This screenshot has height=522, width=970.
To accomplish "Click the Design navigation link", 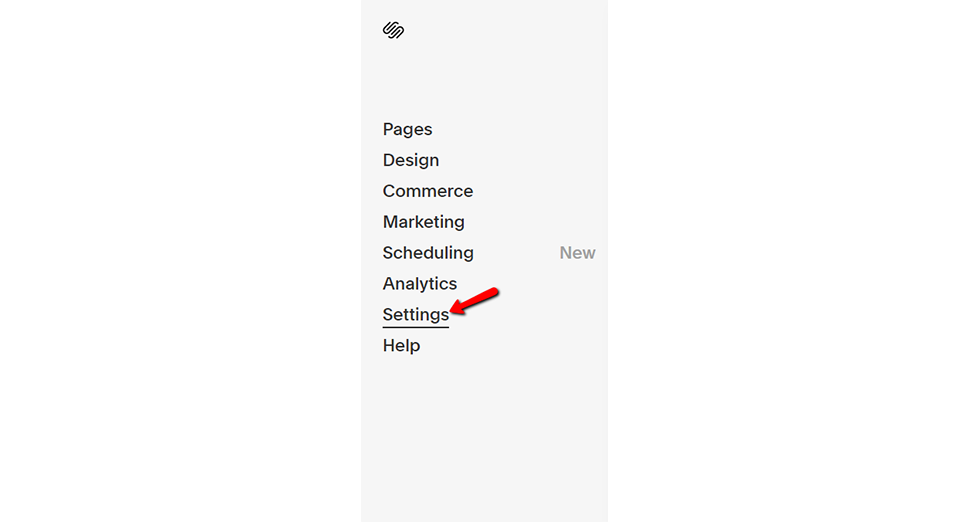I will [x=411, y=160].
